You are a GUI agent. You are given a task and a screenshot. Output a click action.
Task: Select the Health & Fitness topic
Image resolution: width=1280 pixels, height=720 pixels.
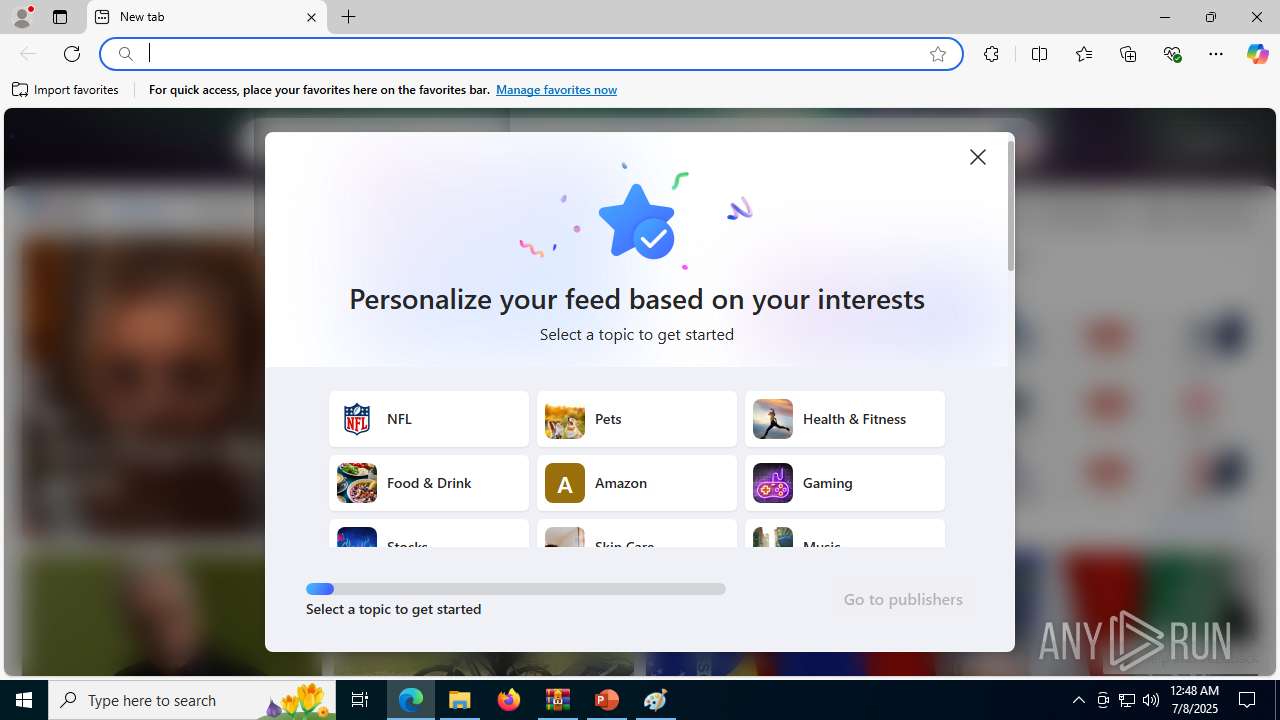845,419
